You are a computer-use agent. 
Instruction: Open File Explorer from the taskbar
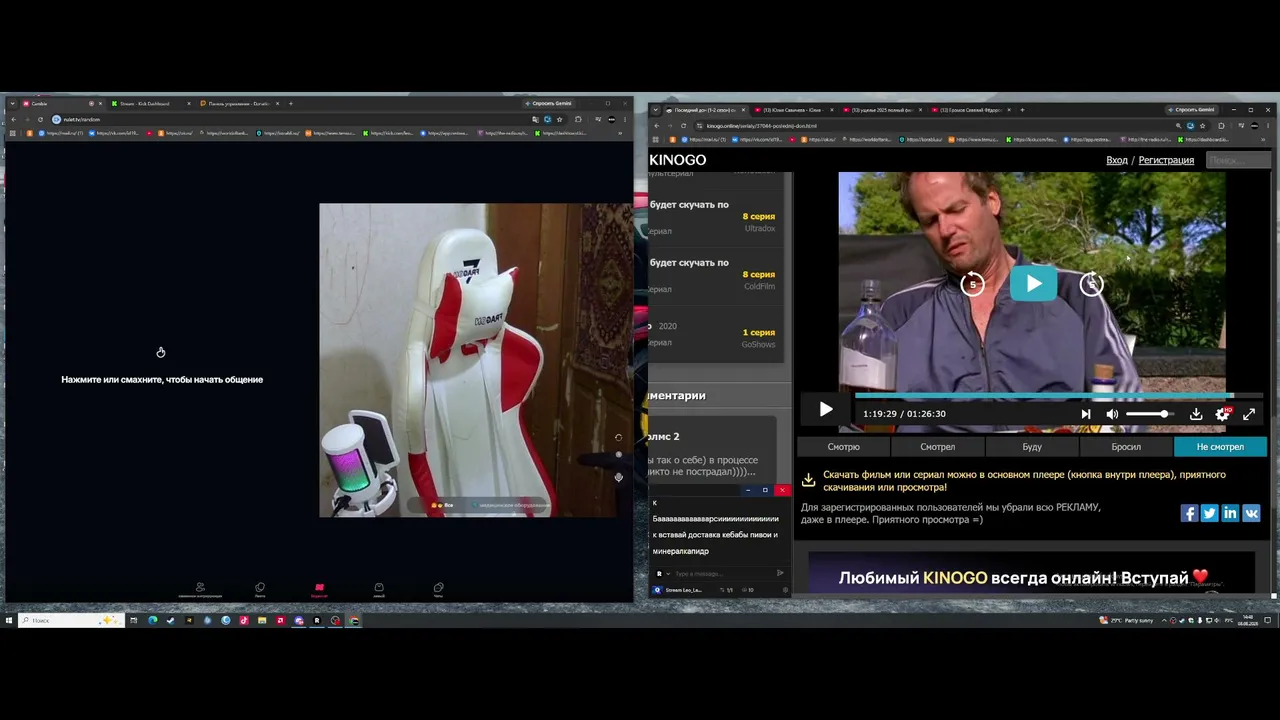[x=262, y=620]
